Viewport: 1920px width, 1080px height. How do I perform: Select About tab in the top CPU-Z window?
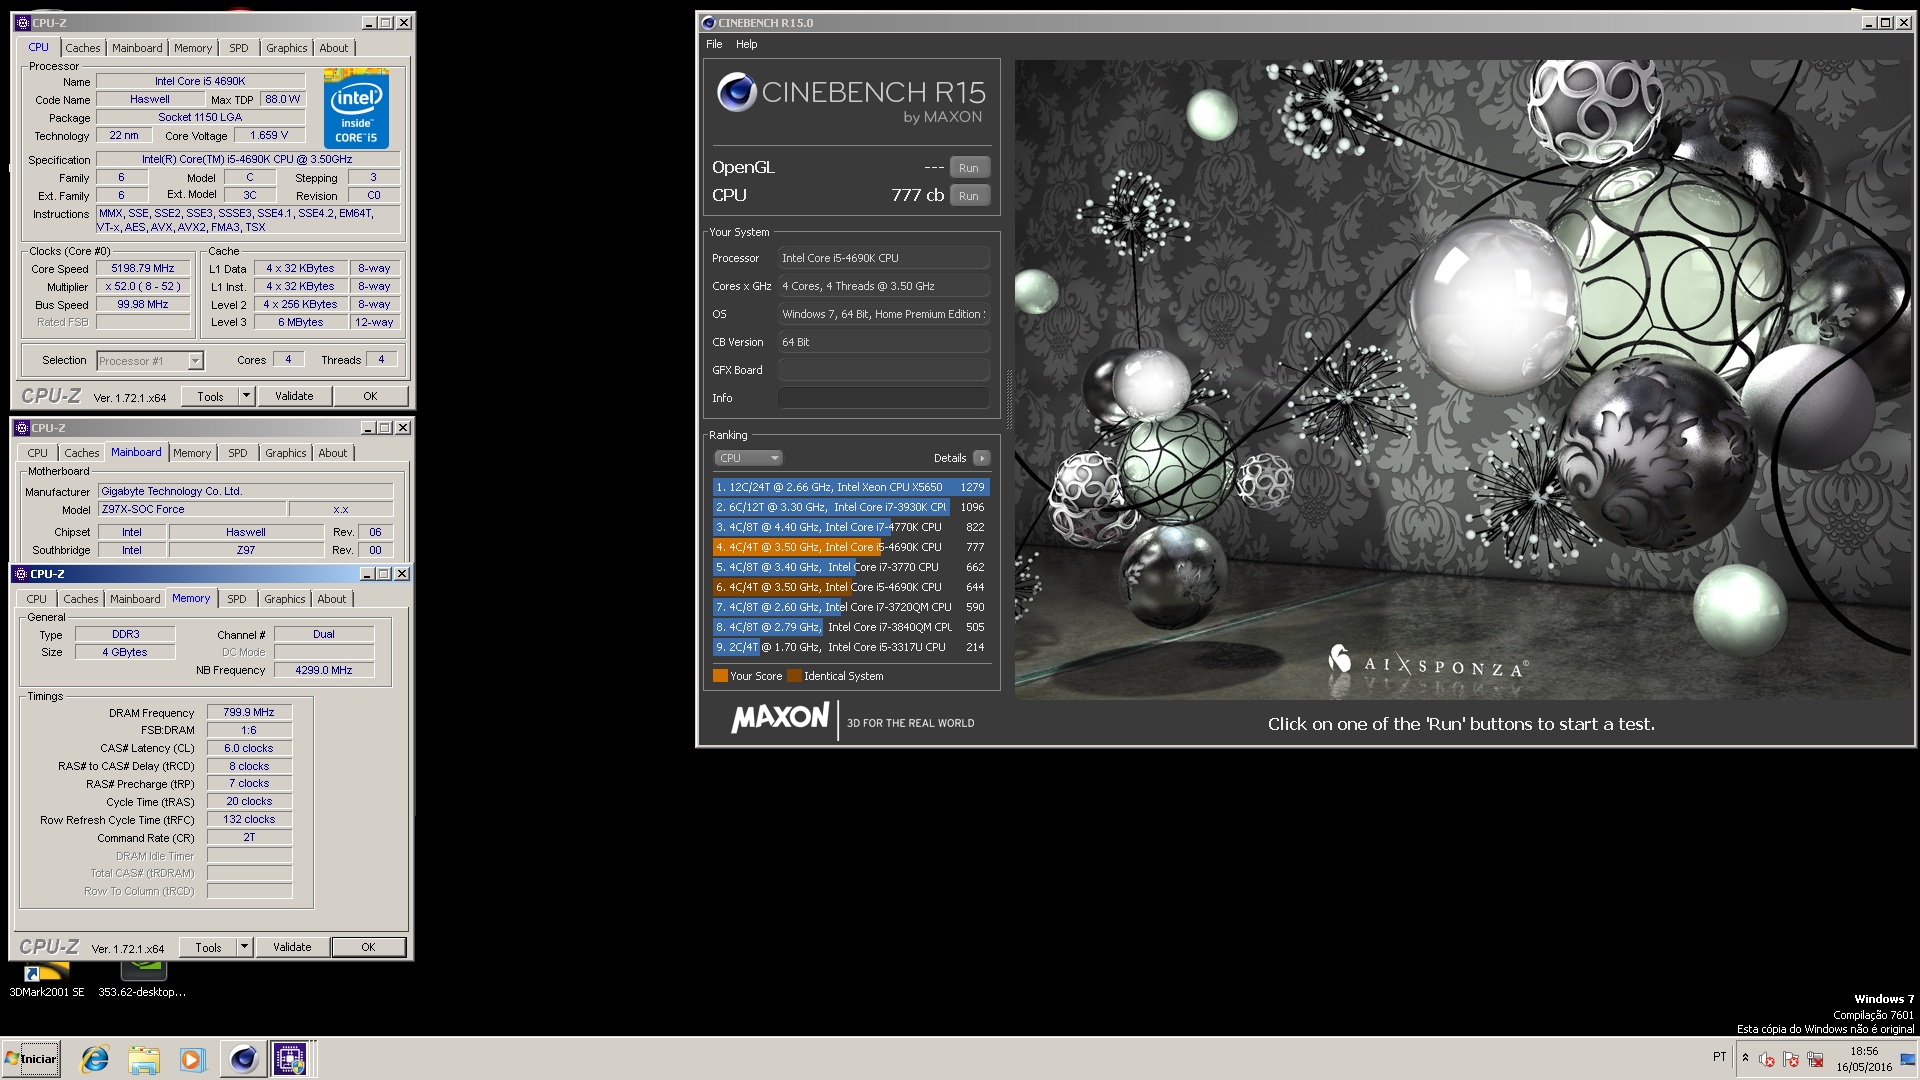[334, 48]
